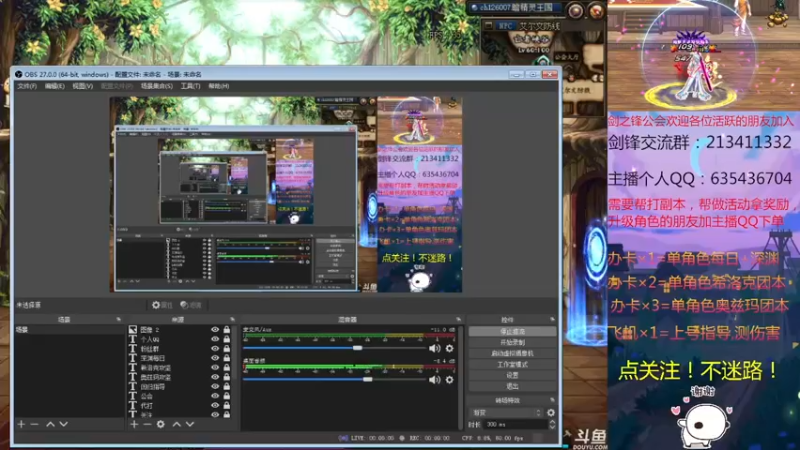Open desktop audio settings gear
Image resolution: width=800 pixels, height=450 pixels.
(449, 380)
